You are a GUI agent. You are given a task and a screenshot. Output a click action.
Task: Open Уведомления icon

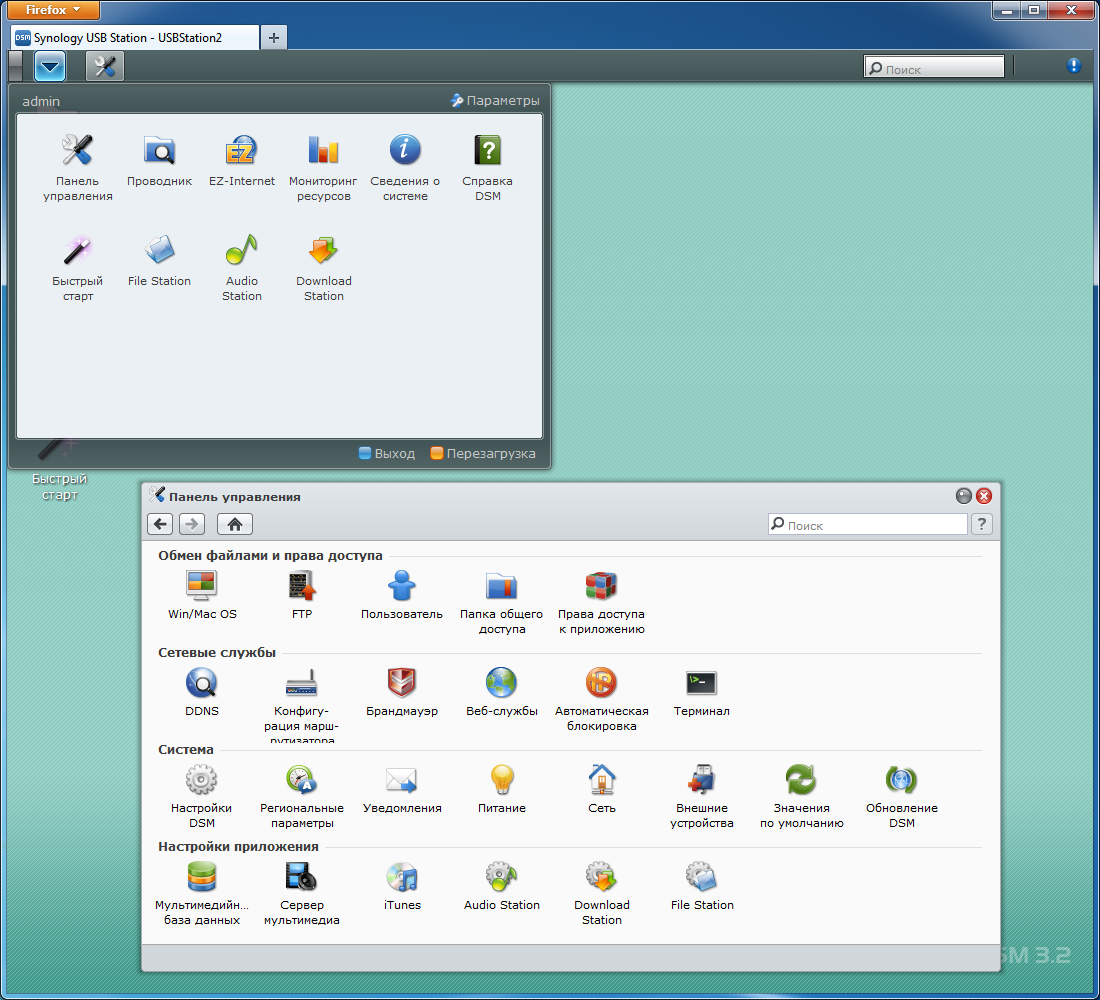pyautogui.click(x=402, y=789)
